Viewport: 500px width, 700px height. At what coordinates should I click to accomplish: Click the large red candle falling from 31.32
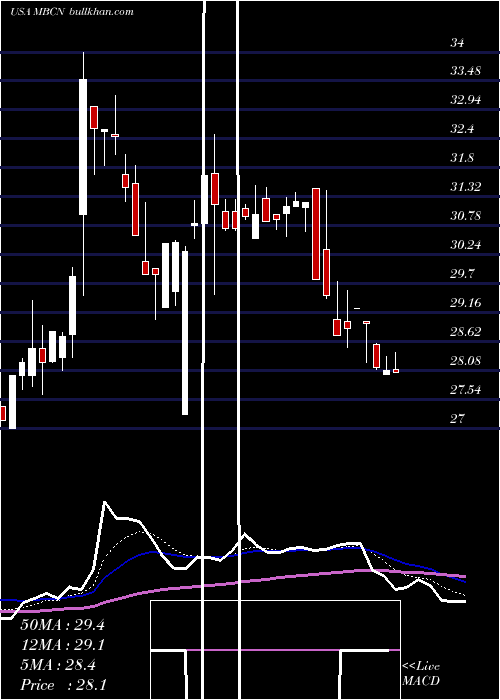(x=316, y=234)
